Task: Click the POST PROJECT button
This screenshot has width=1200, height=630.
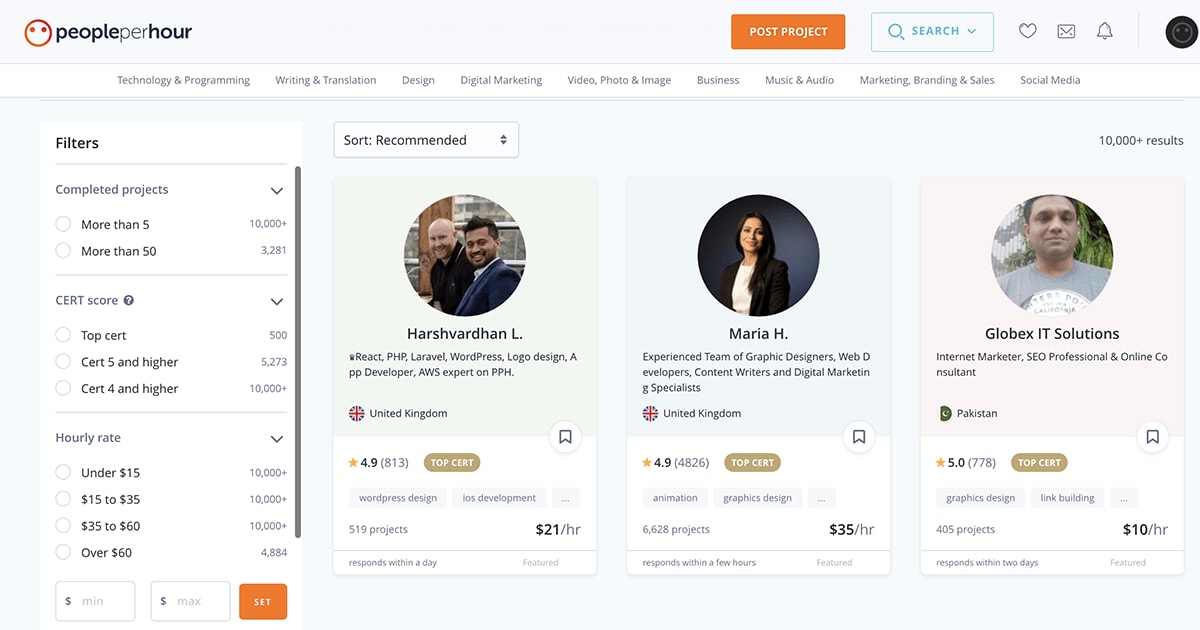Action: click(787, 31)
